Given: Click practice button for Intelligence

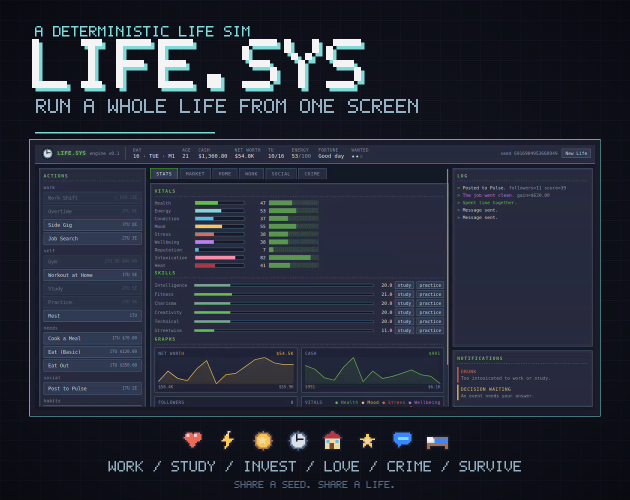Looking at the screenshot, I should 430,285.
